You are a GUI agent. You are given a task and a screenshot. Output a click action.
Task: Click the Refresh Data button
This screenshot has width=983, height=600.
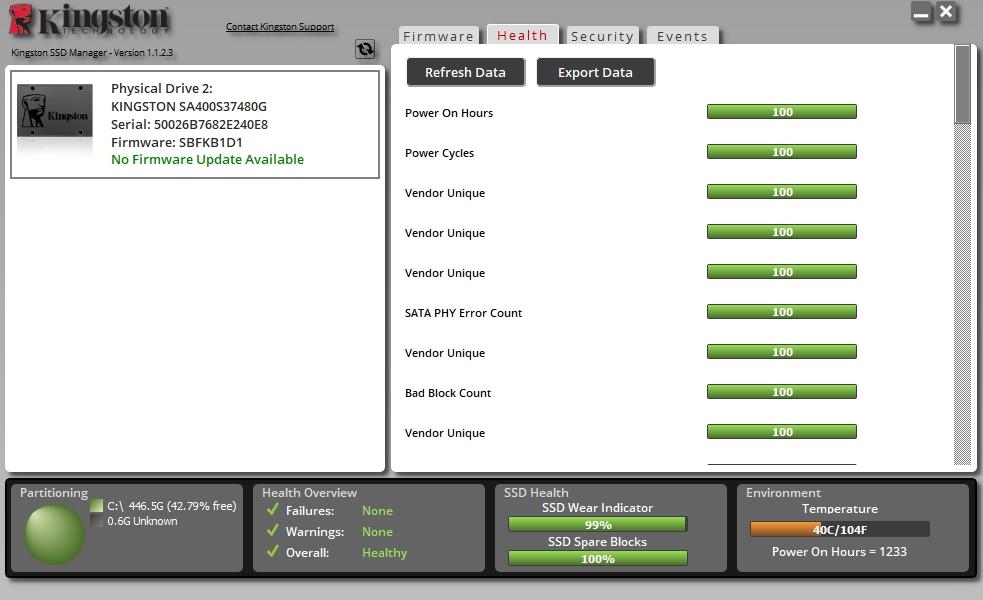tap(465, 72)
